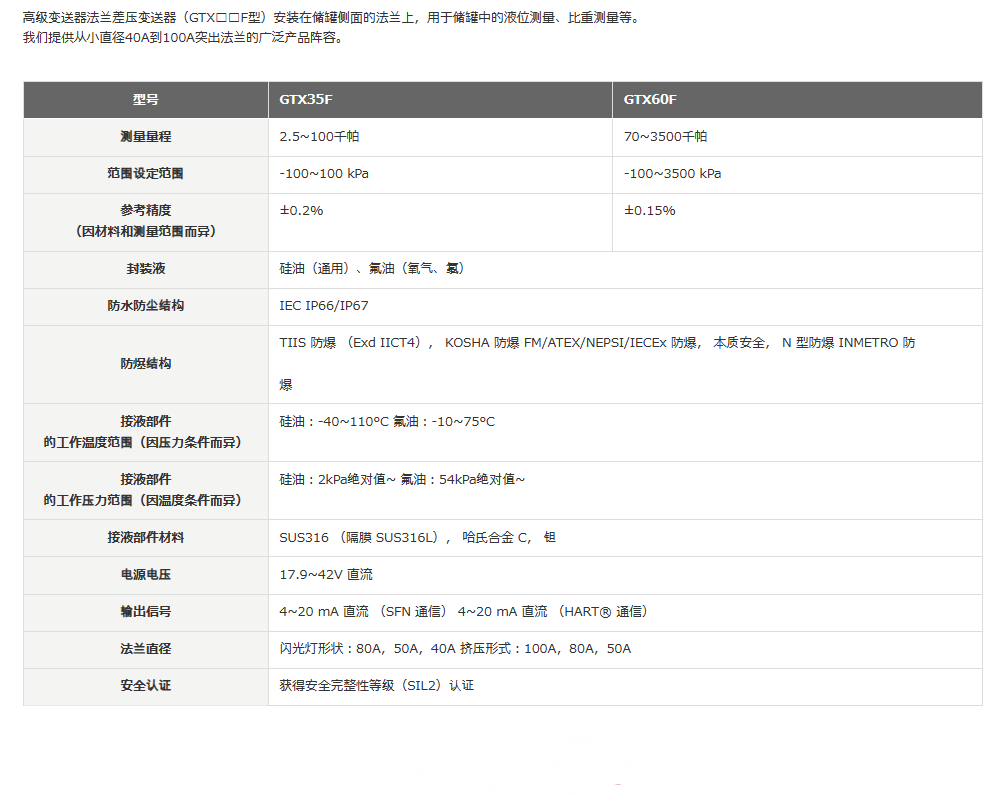The image size is (992, 810).
Task: Click the 输出信号 row label
Action: point(146,612)
